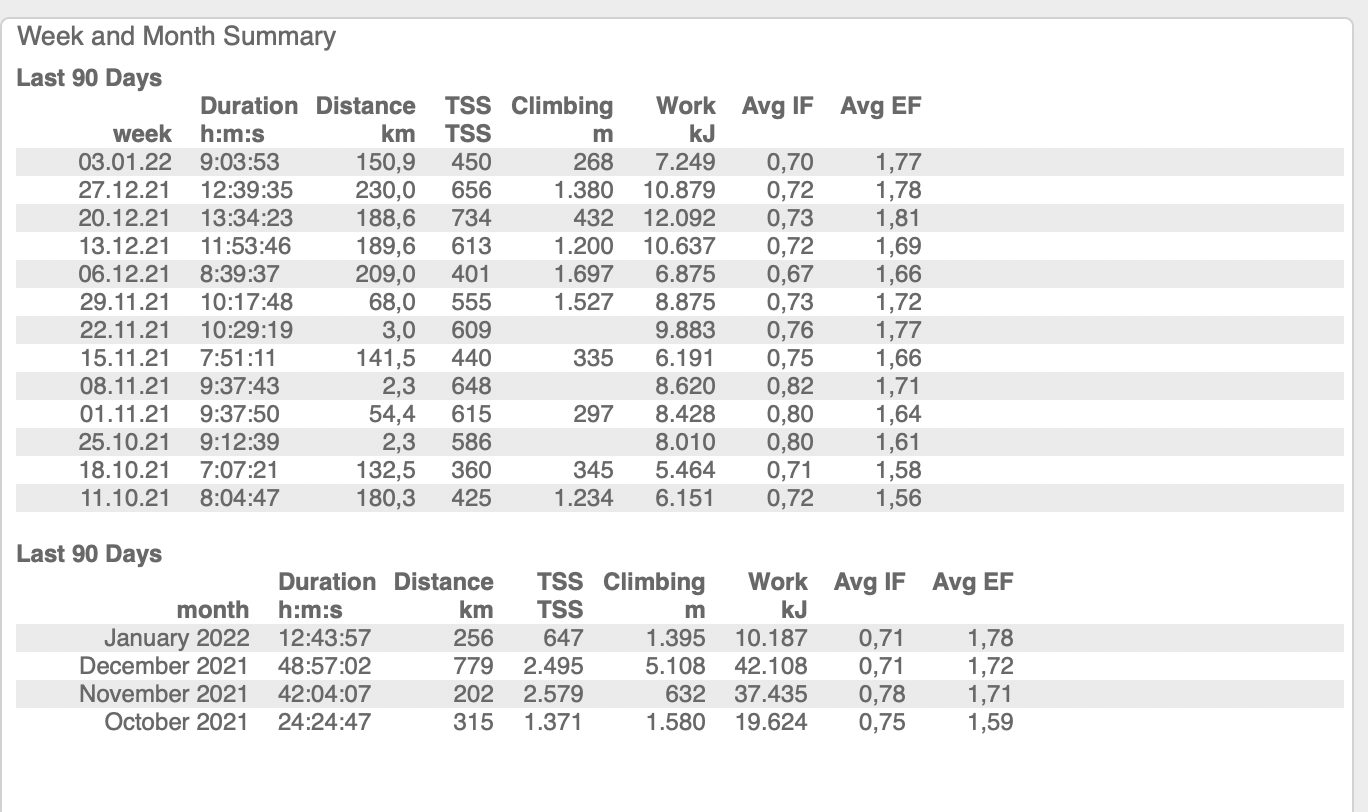The image size is (1368, 812).
Task: Select the December 2021 month row
Action: click(x=165, y=666)
